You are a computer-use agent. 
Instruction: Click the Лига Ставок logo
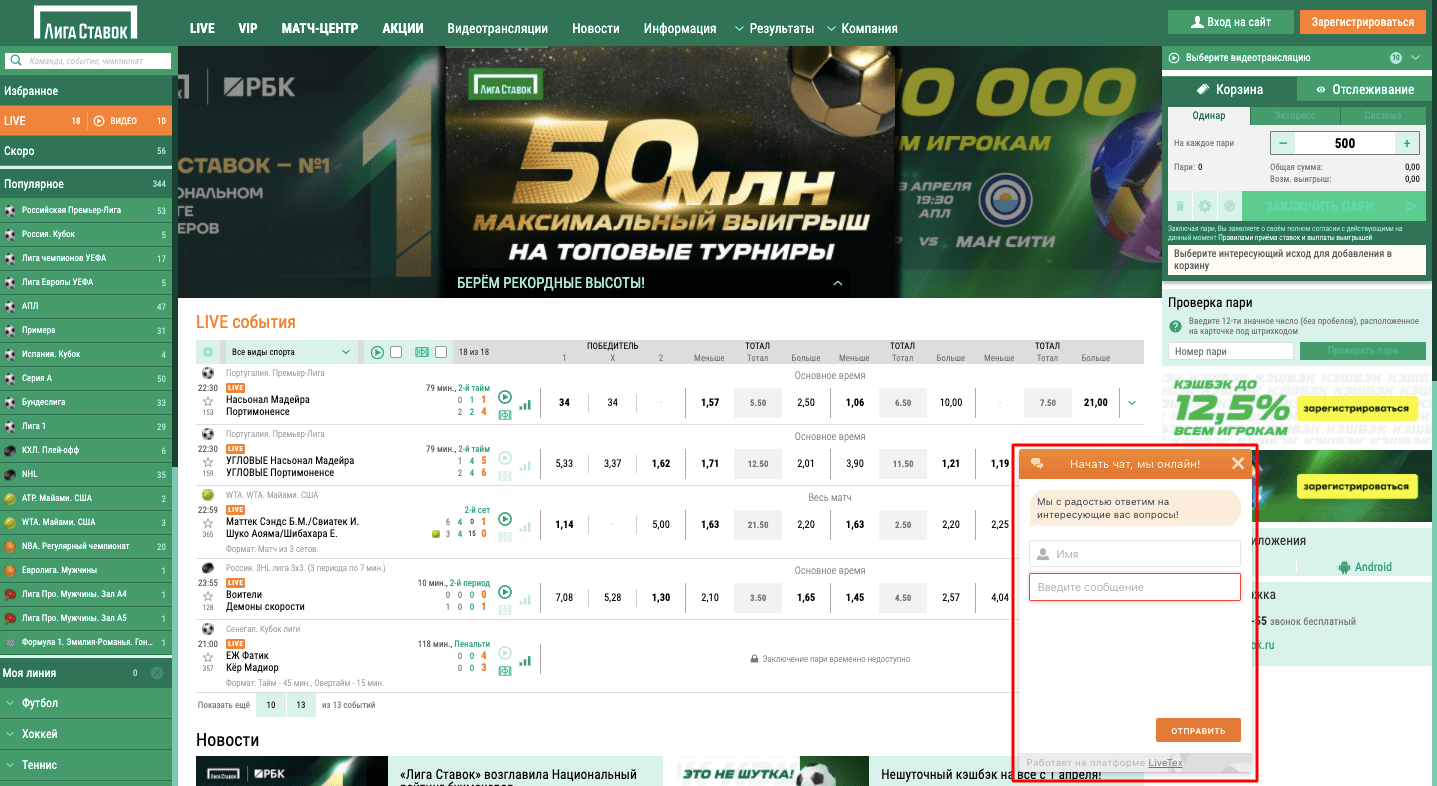(x=85, y=22)
